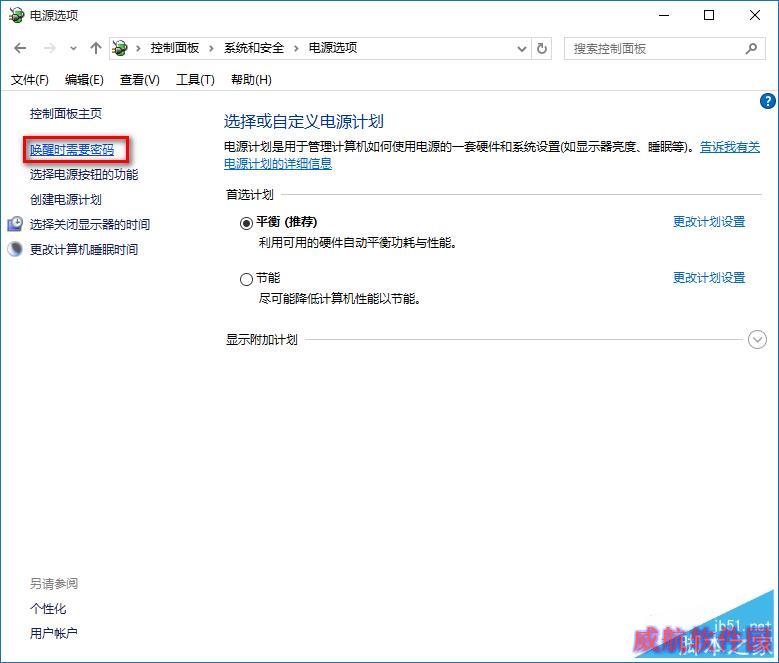Open 更改计划设置 for the 节能 plan

click(x=709, y=278)
